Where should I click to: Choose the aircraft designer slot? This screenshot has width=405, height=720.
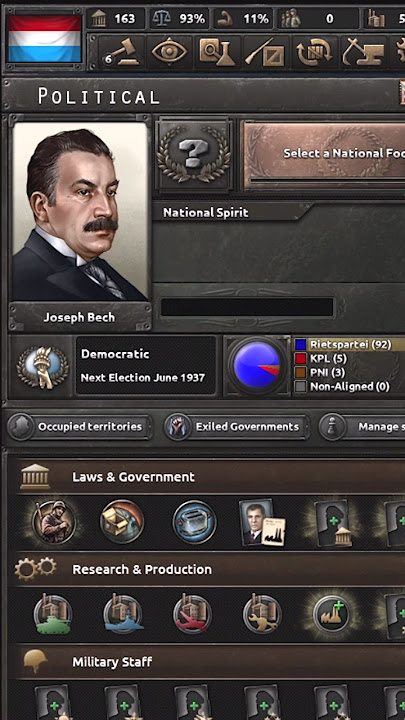pos(192,614)
